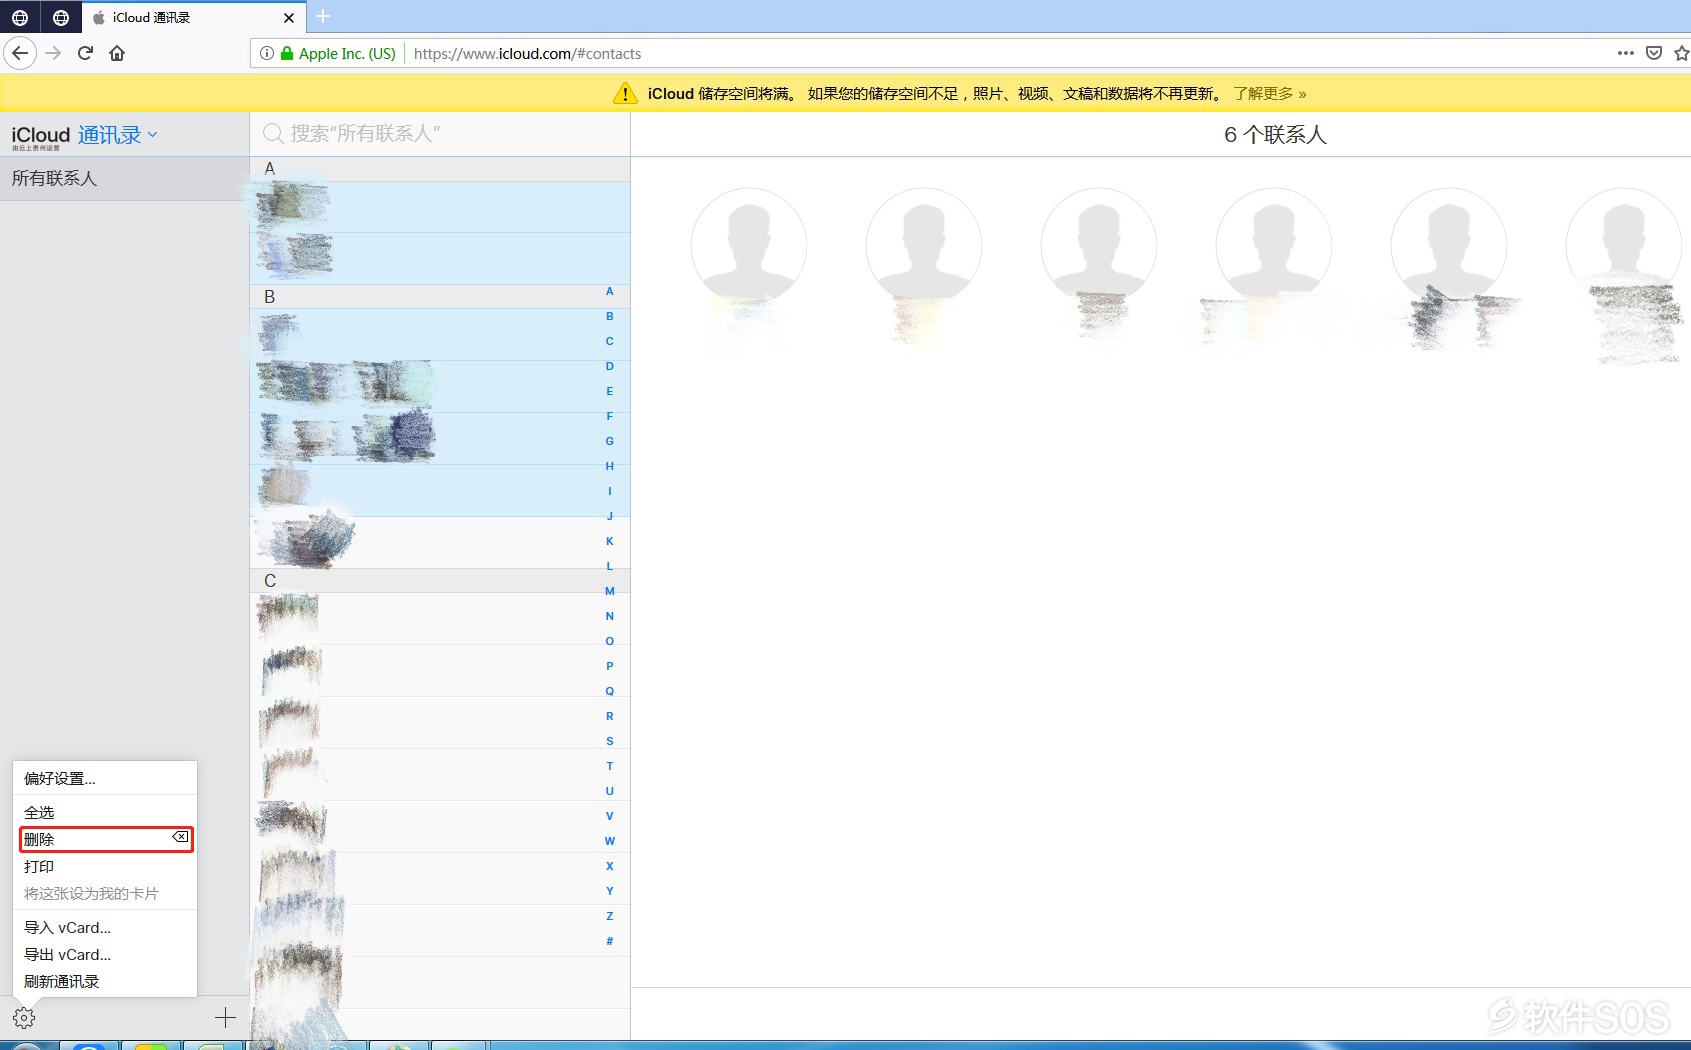Show site information icon in address bar
This screenshot has height=1050, width=1691.
pos(267,53)
